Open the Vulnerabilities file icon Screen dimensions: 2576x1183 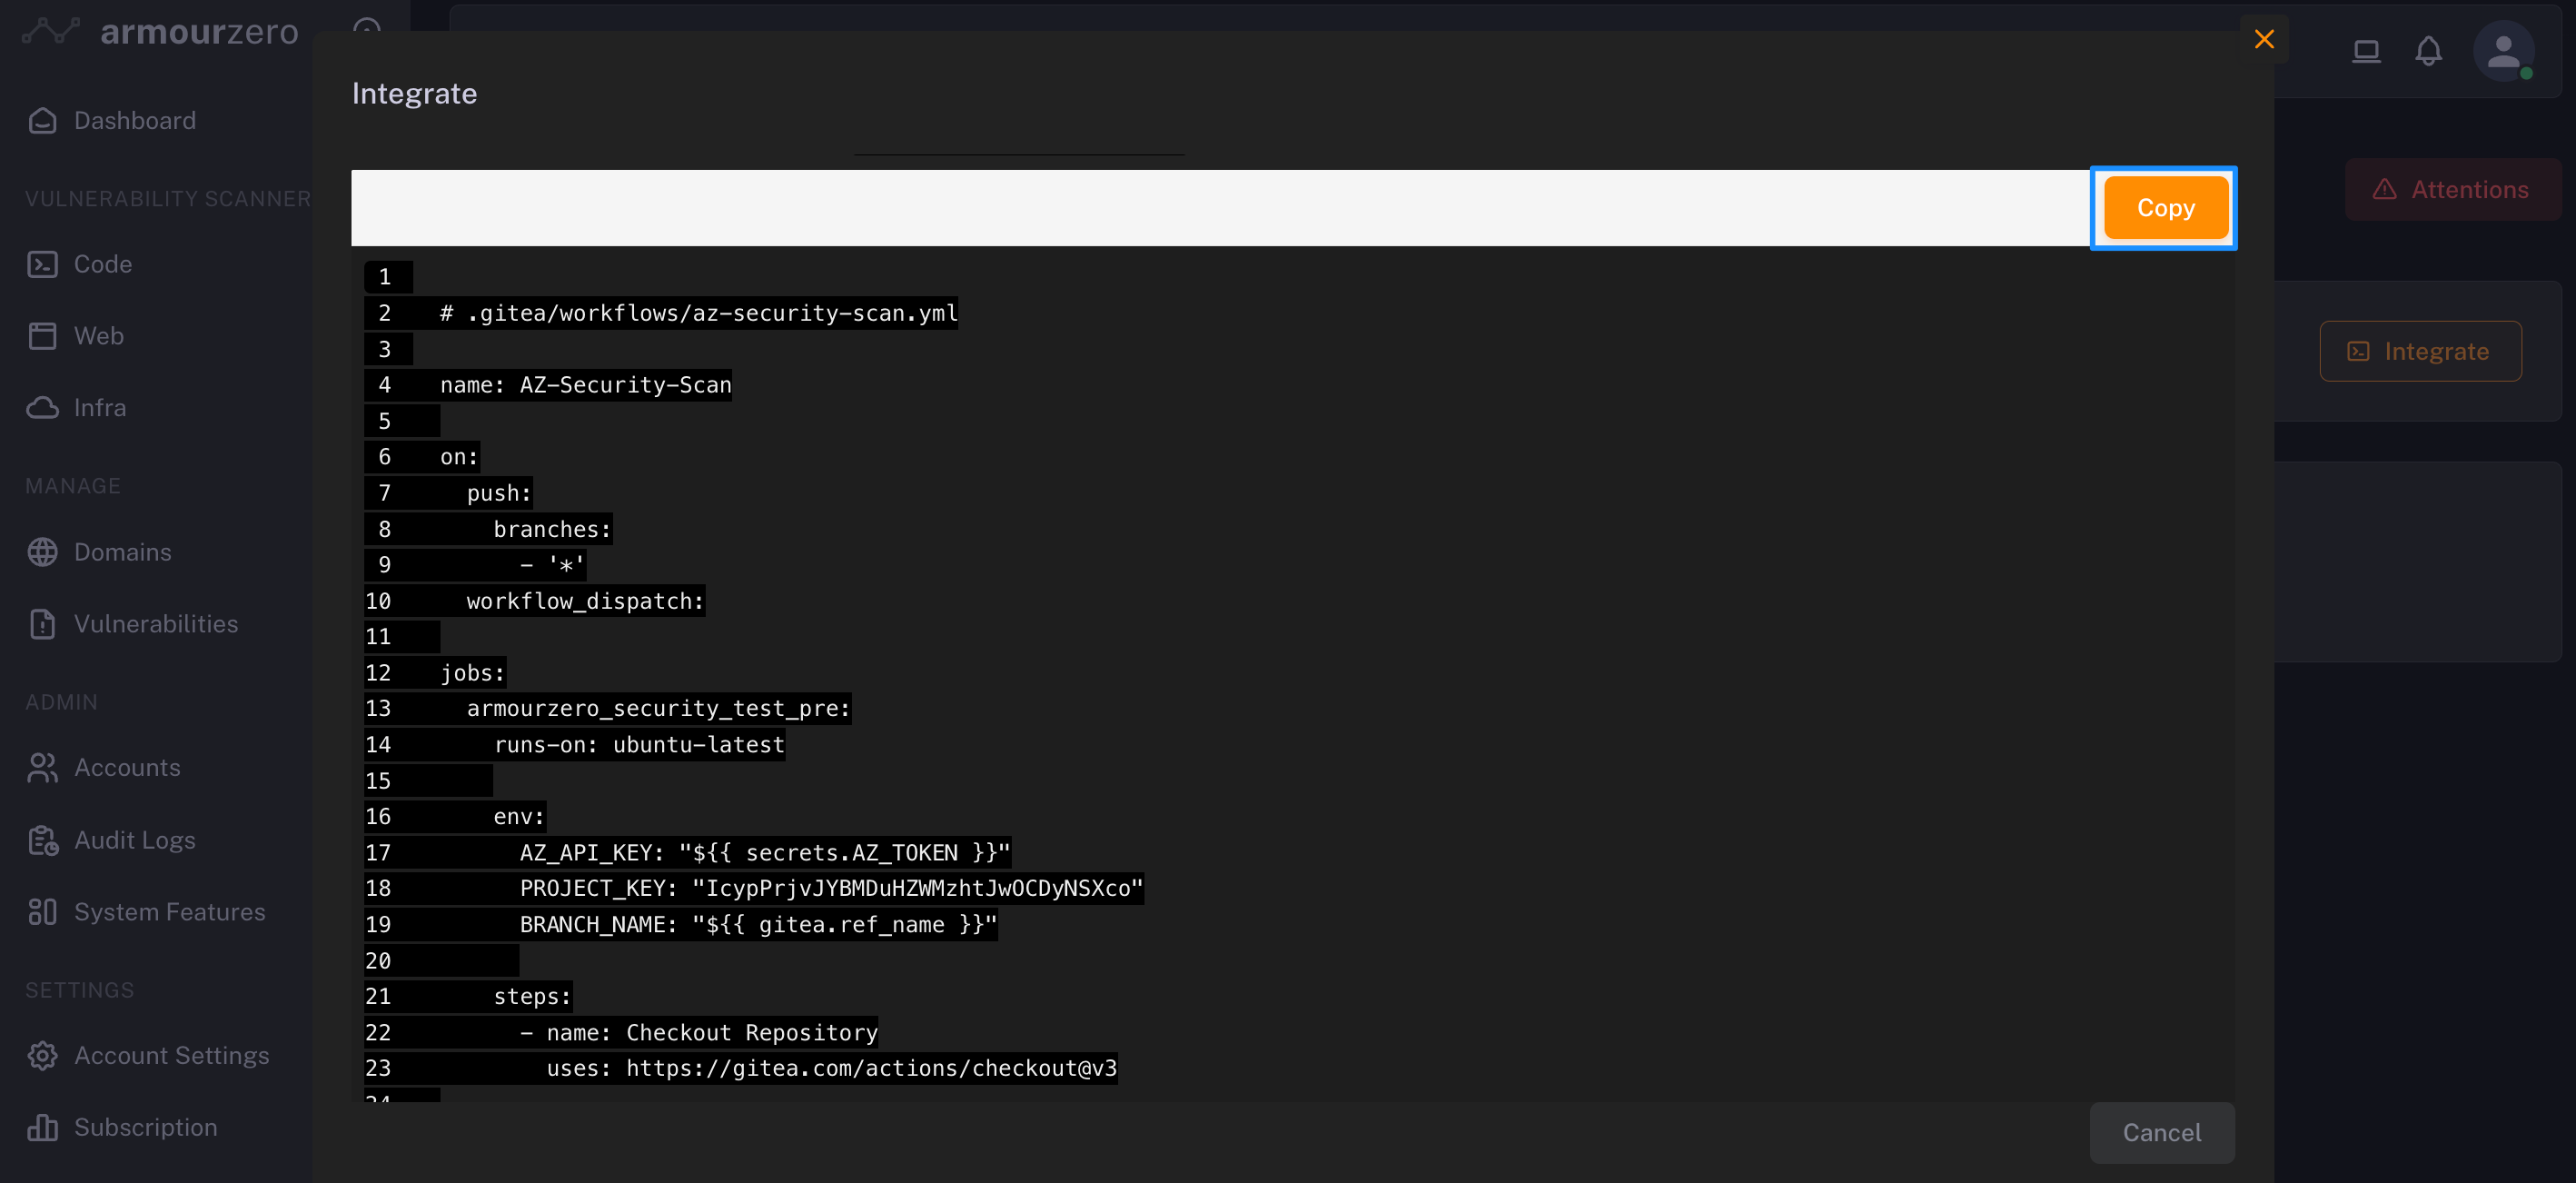coord(42,624)
